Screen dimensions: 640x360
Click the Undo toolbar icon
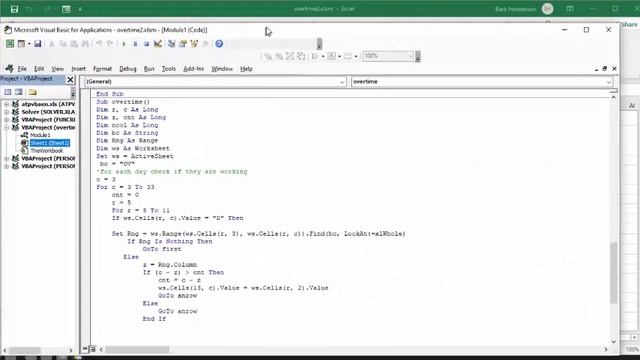tap(99, 44)
